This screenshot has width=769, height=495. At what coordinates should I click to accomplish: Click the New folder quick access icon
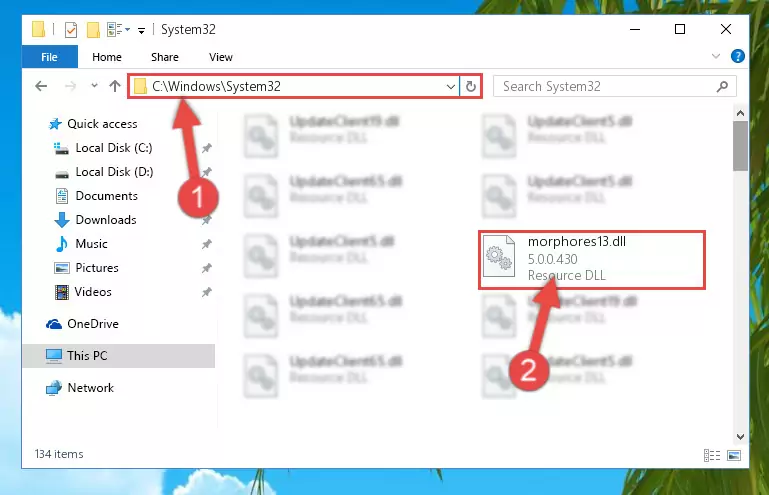pos(93,30)
